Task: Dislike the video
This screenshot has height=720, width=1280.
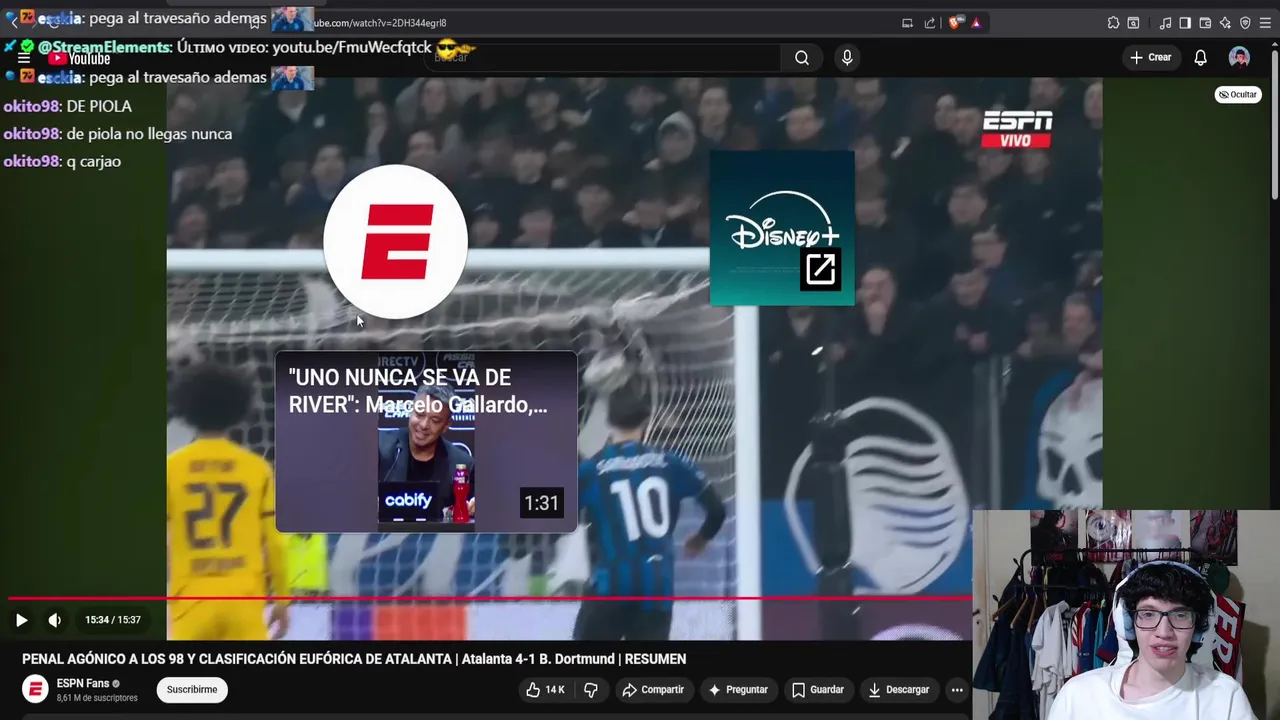Action: pos(591,690)
